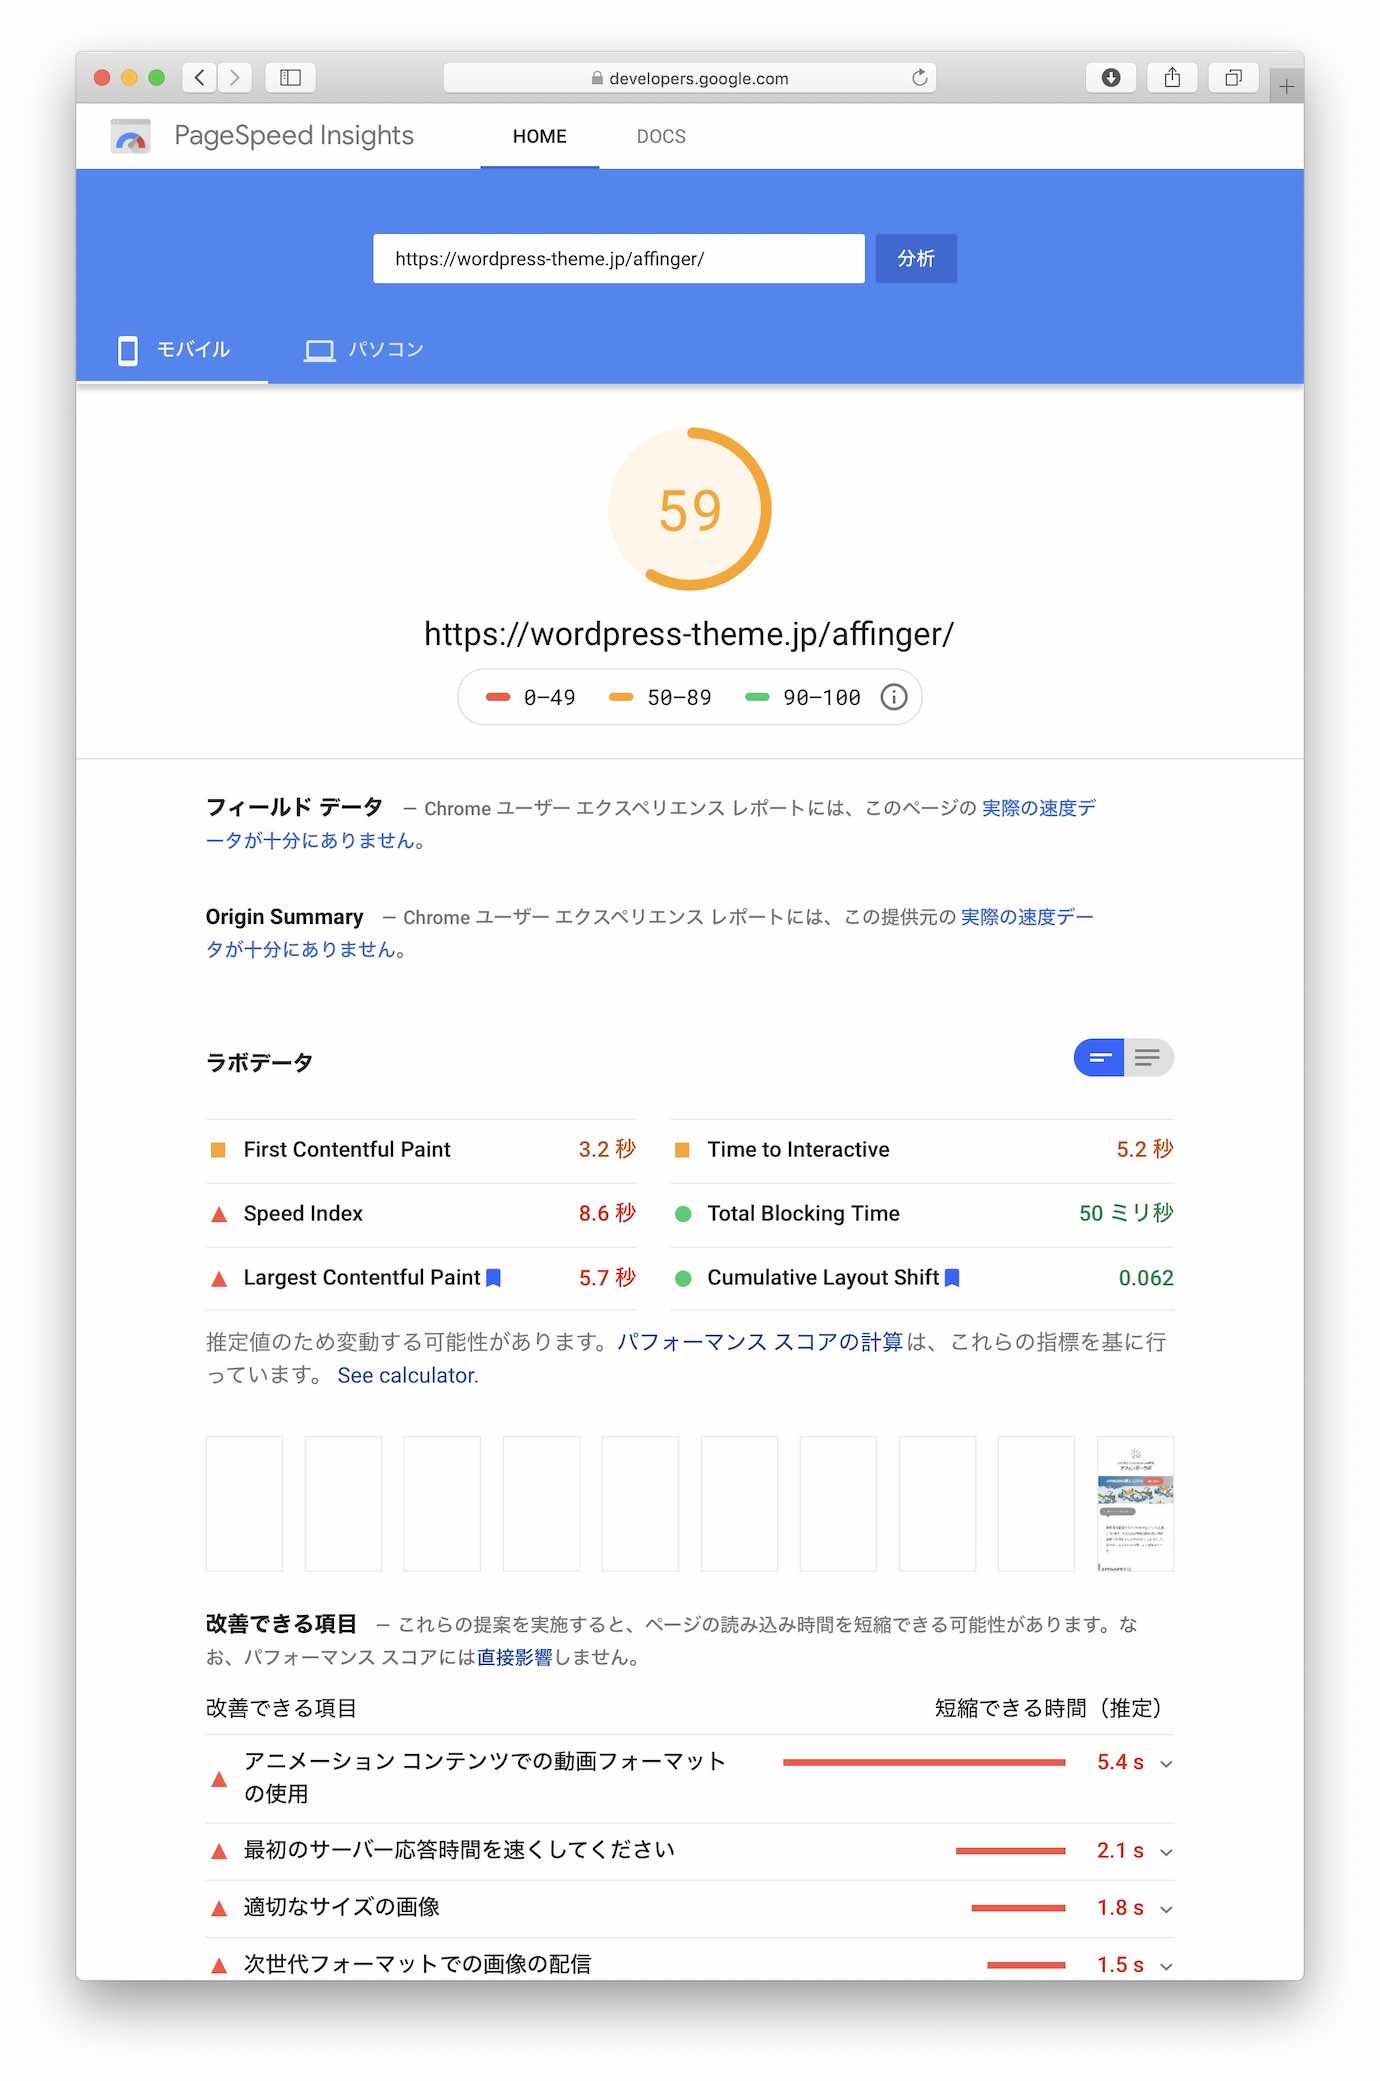Go forward with Safari's forward arrow
This screenshot has height=2081, width=1380.
(x=235, y=78)
